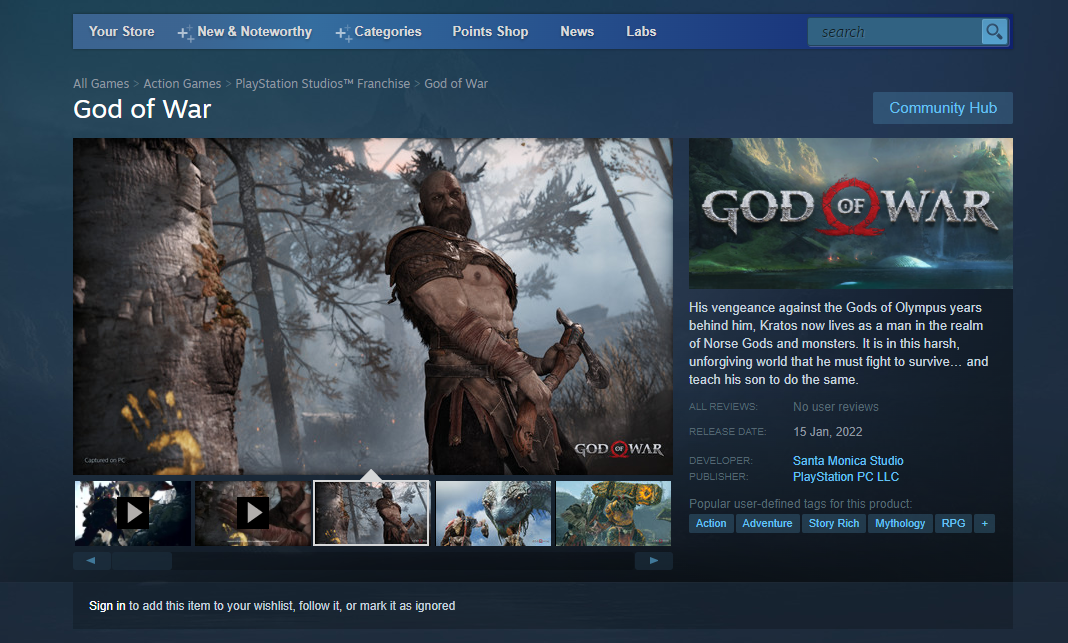Click the God of War logo banner
This screenshot has height=643, width=1068.
coord(850,213)
